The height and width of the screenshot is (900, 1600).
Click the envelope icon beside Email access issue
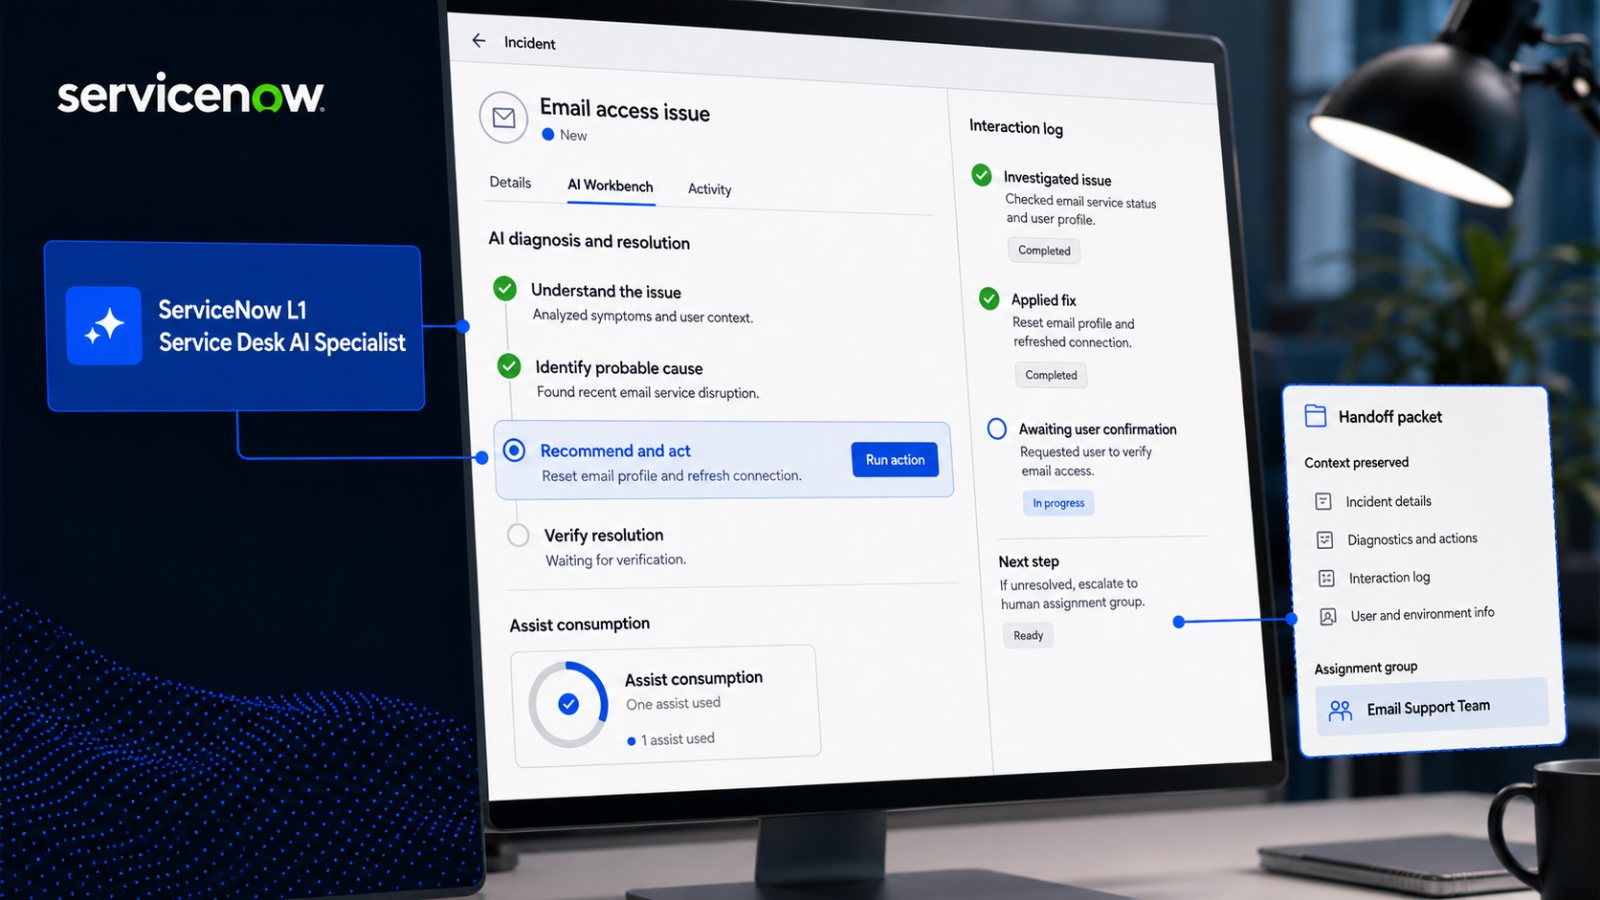click(504, 118)
